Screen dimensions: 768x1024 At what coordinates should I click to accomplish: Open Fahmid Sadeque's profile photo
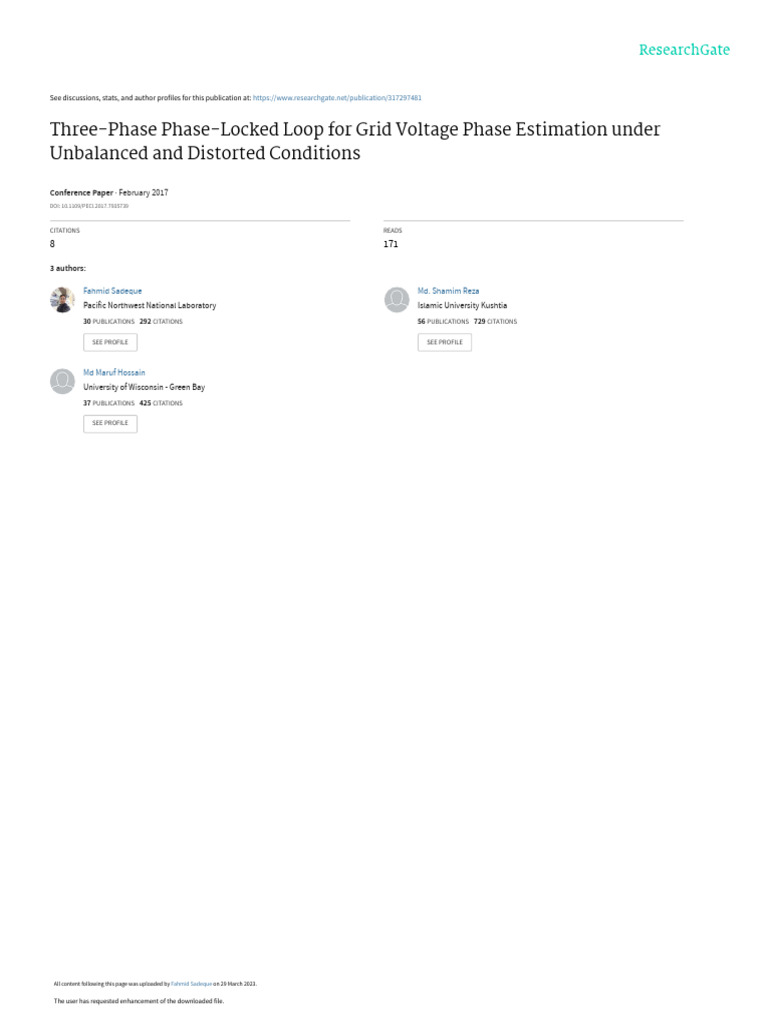[x=62, y=299]
